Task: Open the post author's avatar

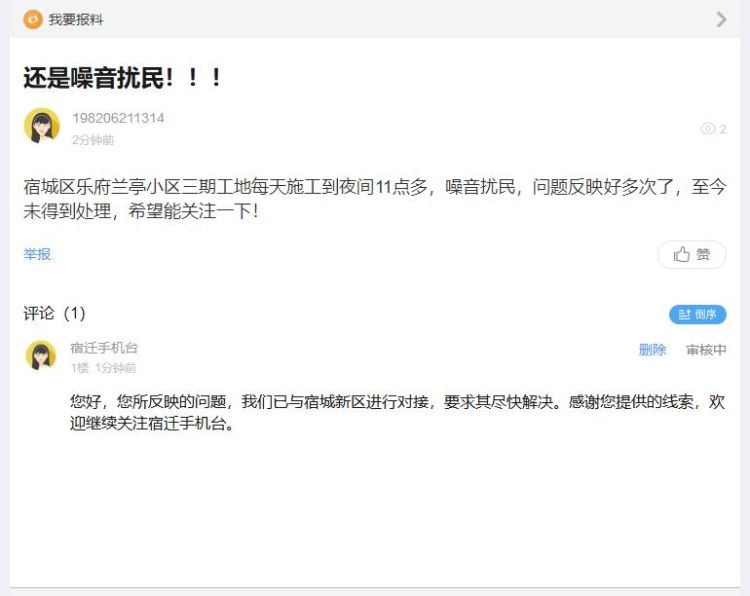Action: (x=42, y=126)
